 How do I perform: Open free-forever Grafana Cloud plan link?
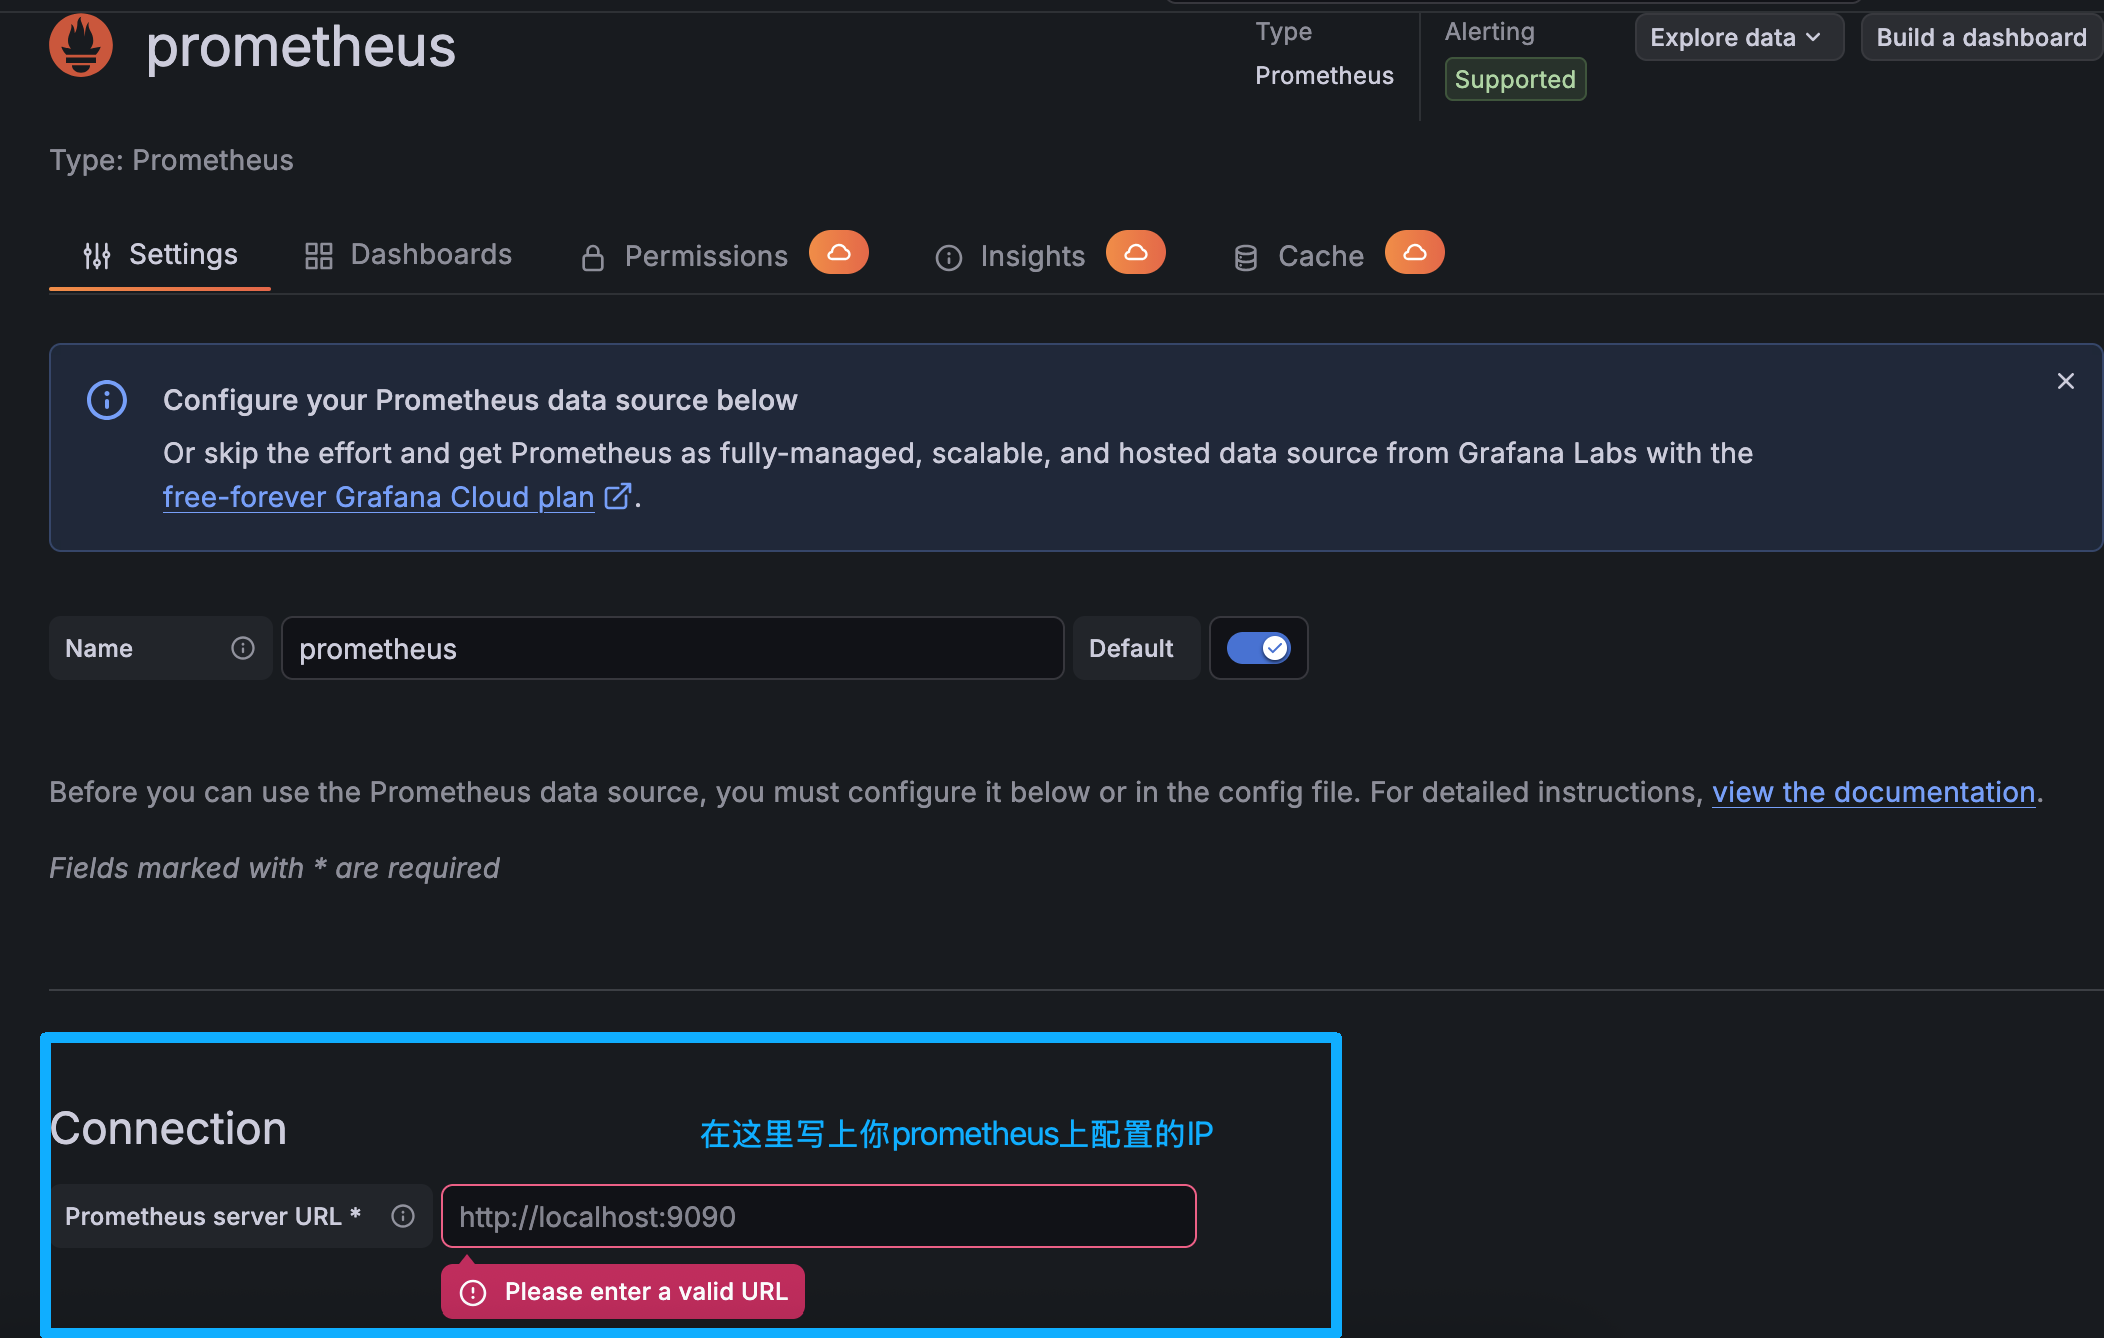378,497
